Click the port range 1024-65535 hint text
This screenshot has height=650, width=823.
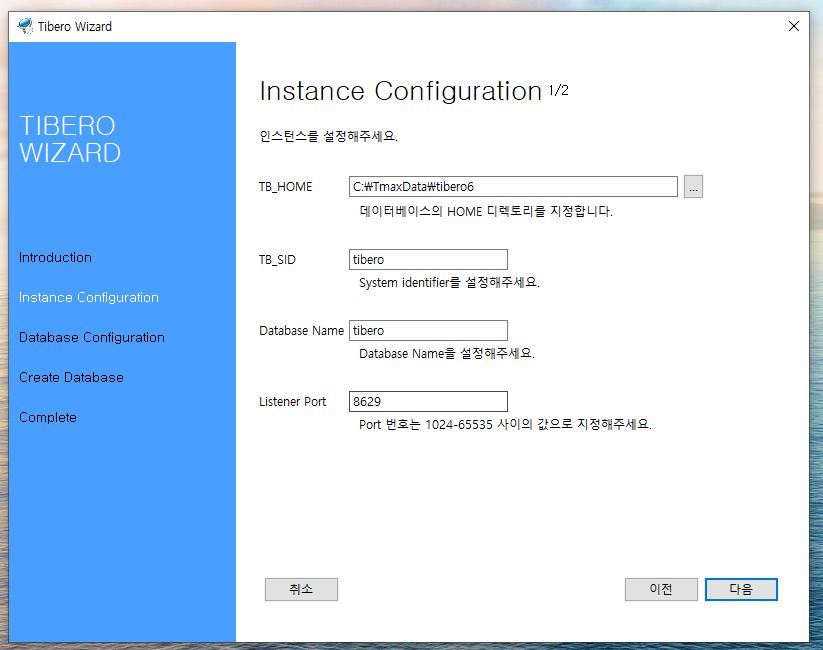[x=505, y=424]
